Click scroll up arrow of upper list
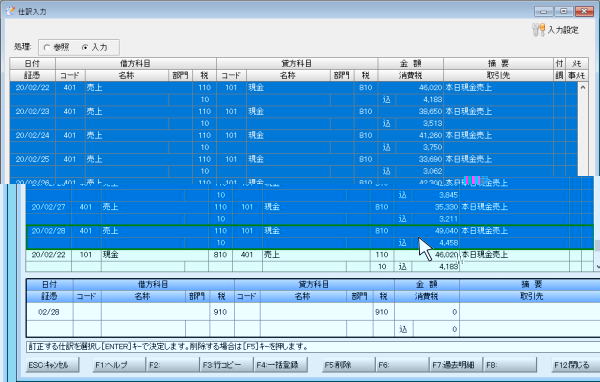The height and width of the screenshot is (382, 600). click(x=583, y=87)
